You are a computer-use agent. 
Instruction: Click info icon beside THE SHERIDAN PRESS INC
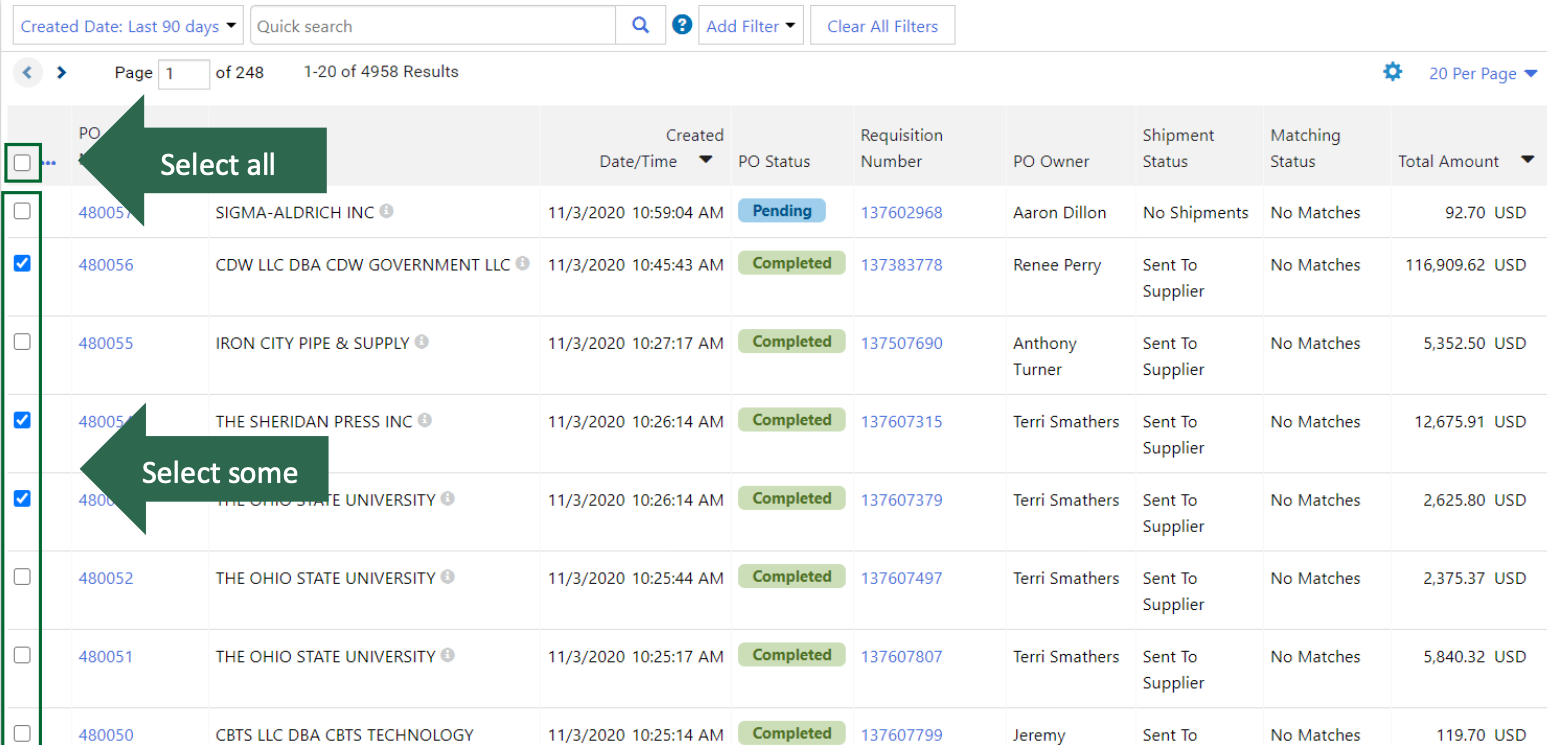click(x=425, y=421)
